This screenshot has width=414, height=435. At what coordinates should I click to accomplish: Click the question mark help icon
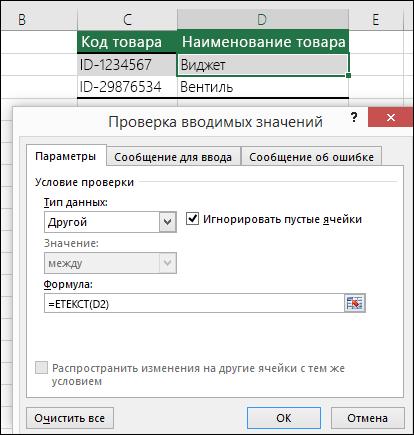(x=354, y=117)
